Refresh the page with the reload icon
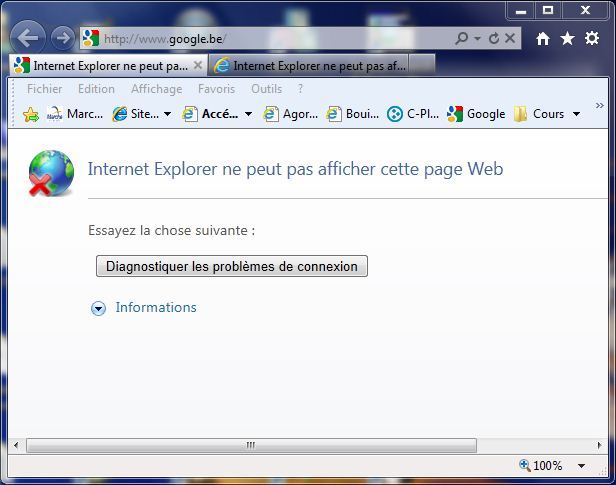Screen dimensions: 616x485 494,38
